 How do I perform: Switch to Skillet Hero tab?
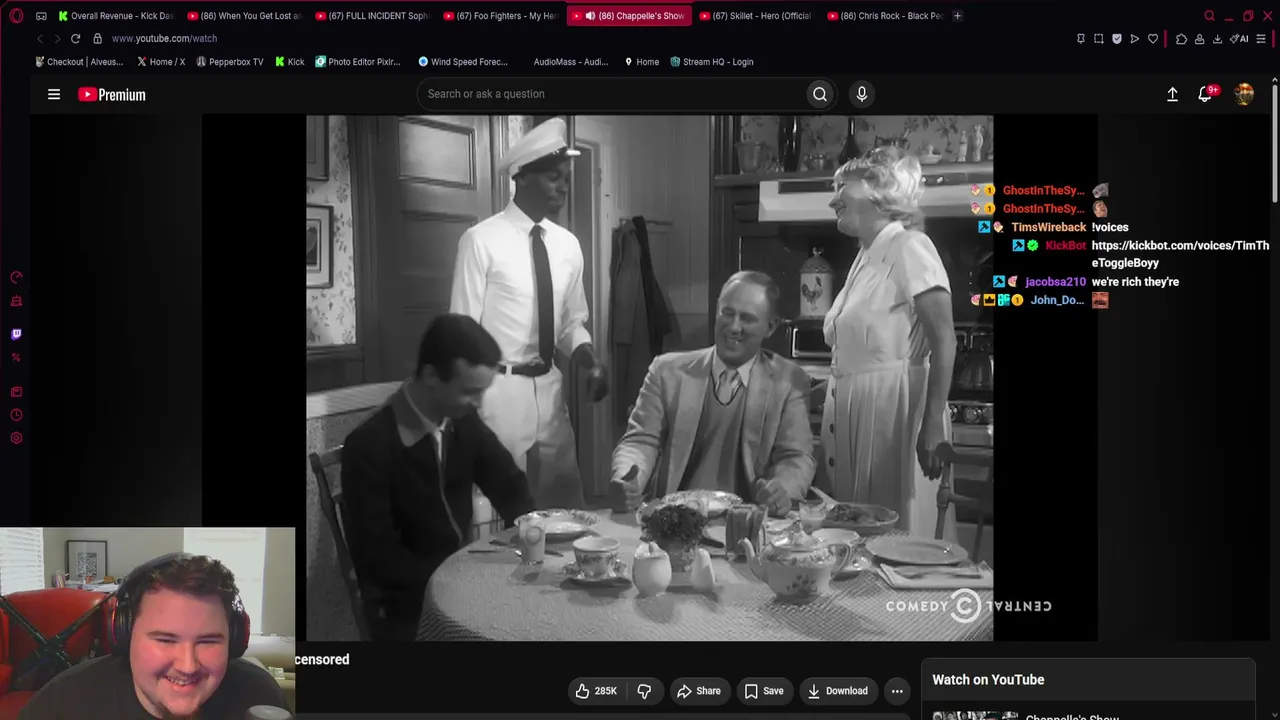(756, 16)
